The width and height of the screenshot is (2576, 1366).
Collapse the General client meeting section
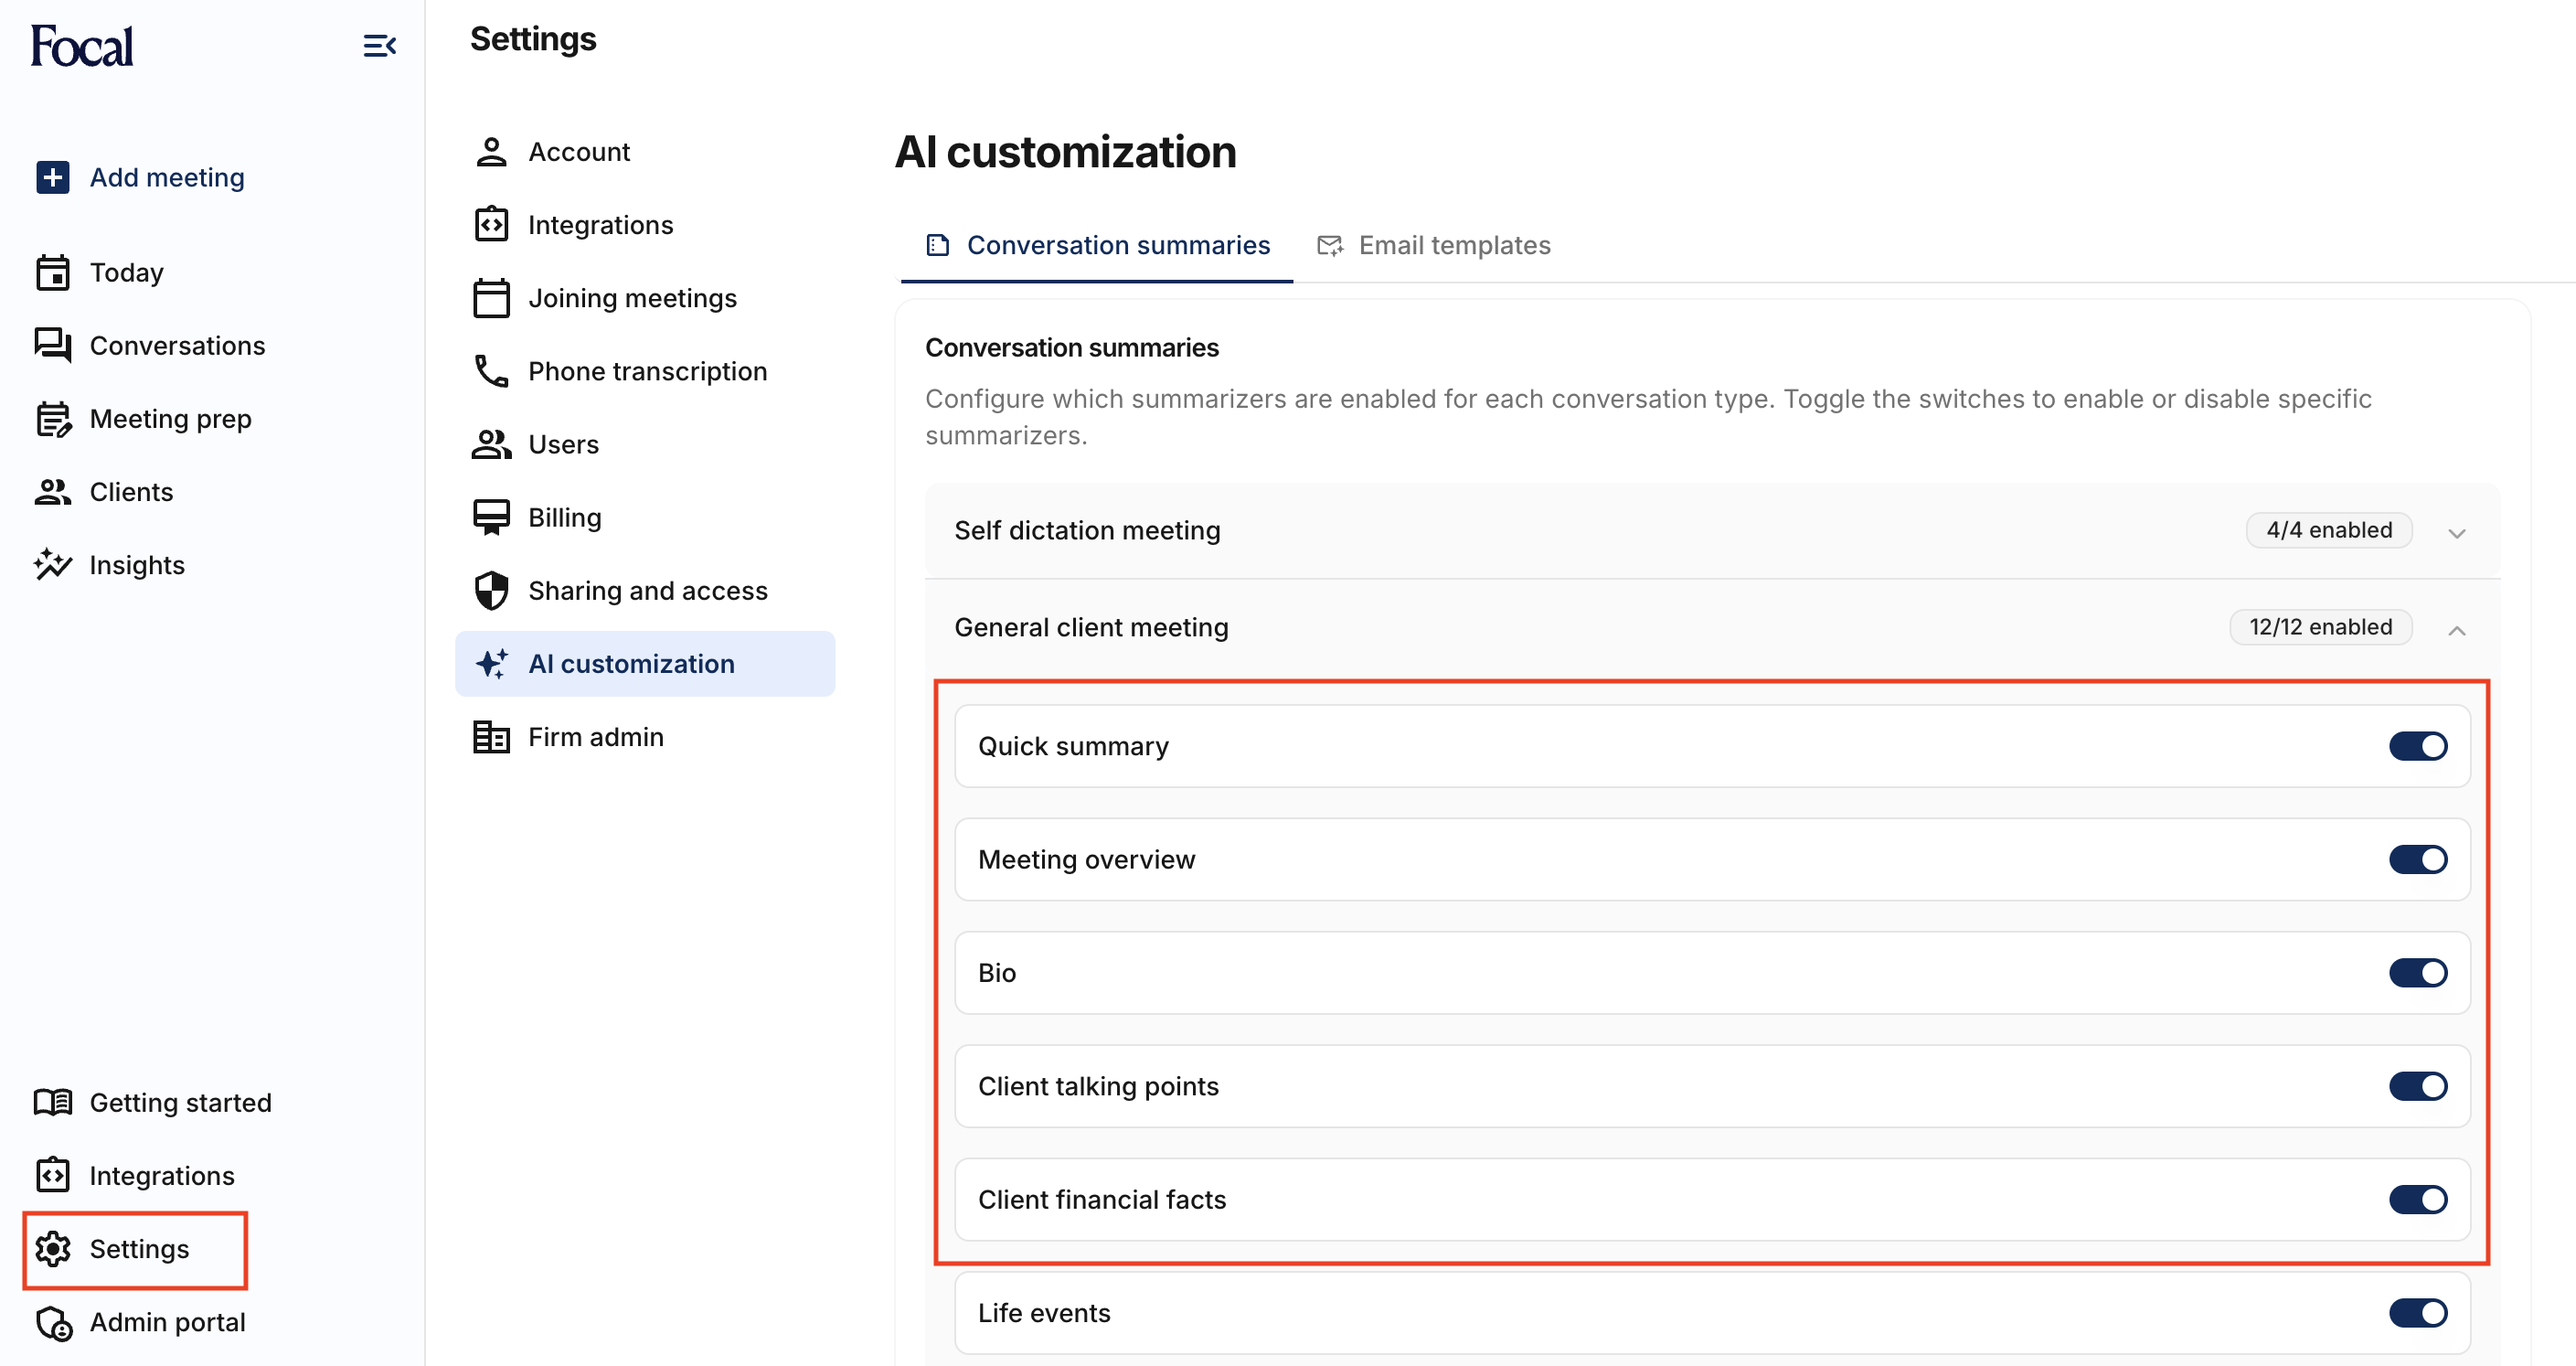click(x=2456, y=629)
